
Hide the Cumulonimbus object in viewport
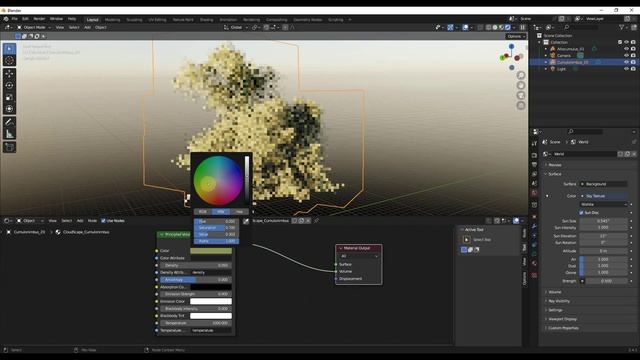[626, 62]
